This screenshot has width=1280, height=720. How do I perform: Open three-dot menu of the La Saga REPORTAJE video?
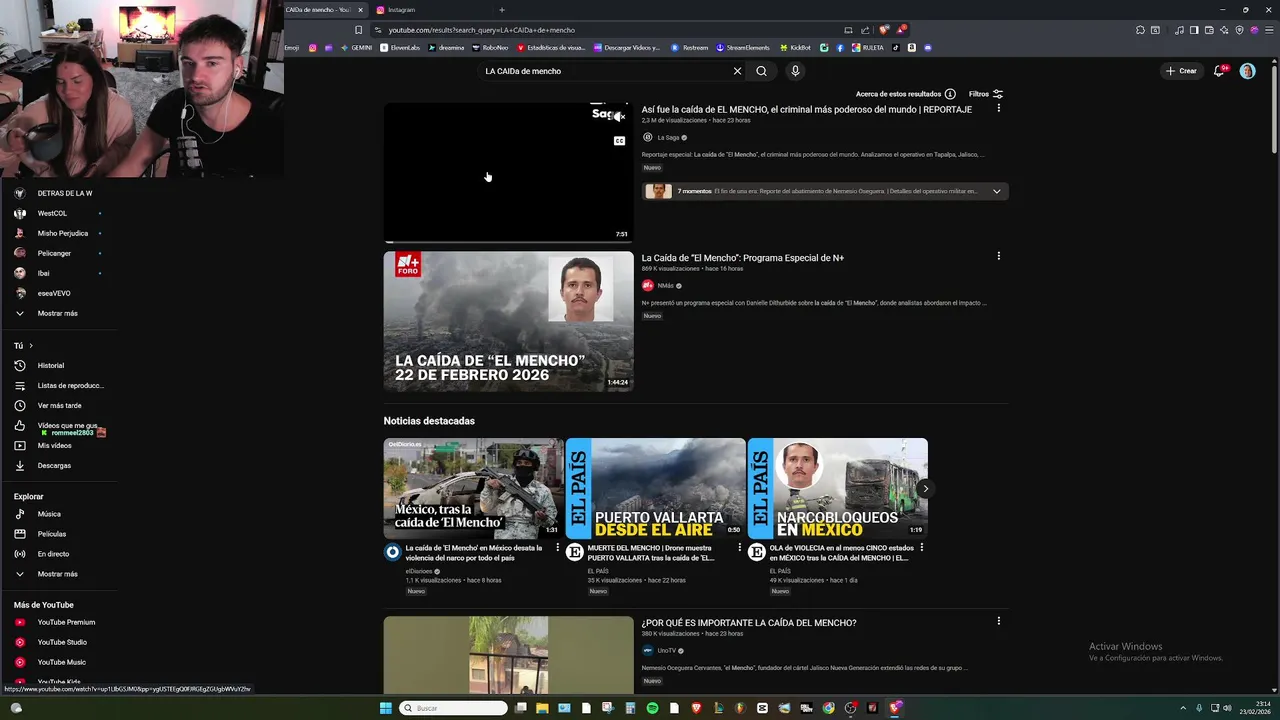[x=998, y=108]
